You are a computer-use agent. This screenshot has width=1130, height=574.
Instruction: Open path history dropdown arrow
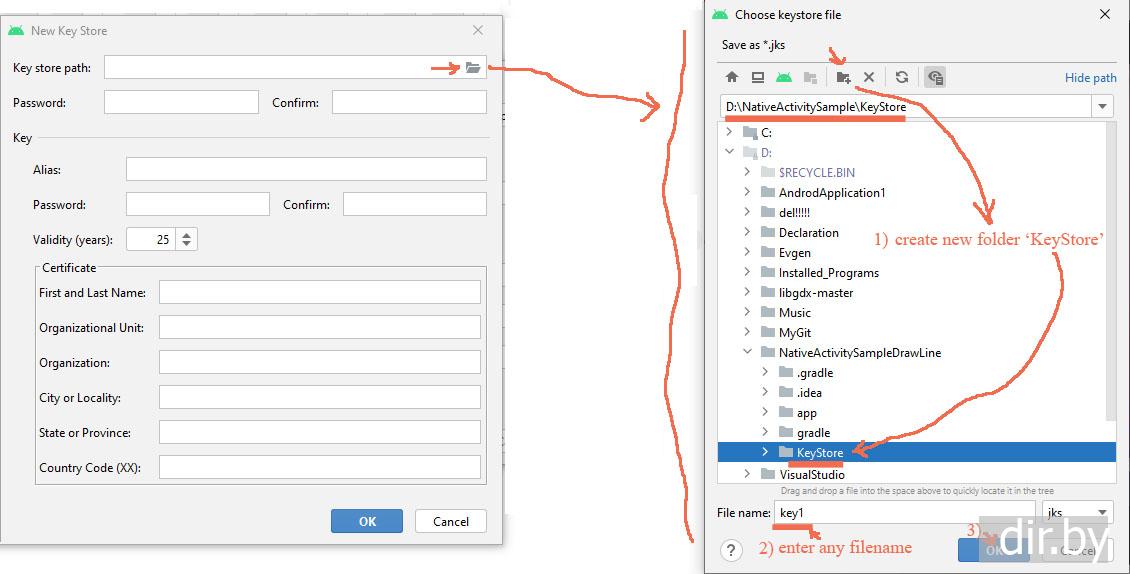1102,107
